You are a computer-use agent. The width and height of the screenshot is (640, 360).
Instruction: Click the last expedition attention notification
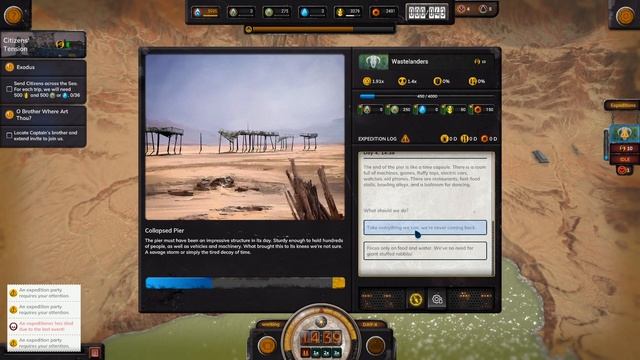tap(44, 343)
